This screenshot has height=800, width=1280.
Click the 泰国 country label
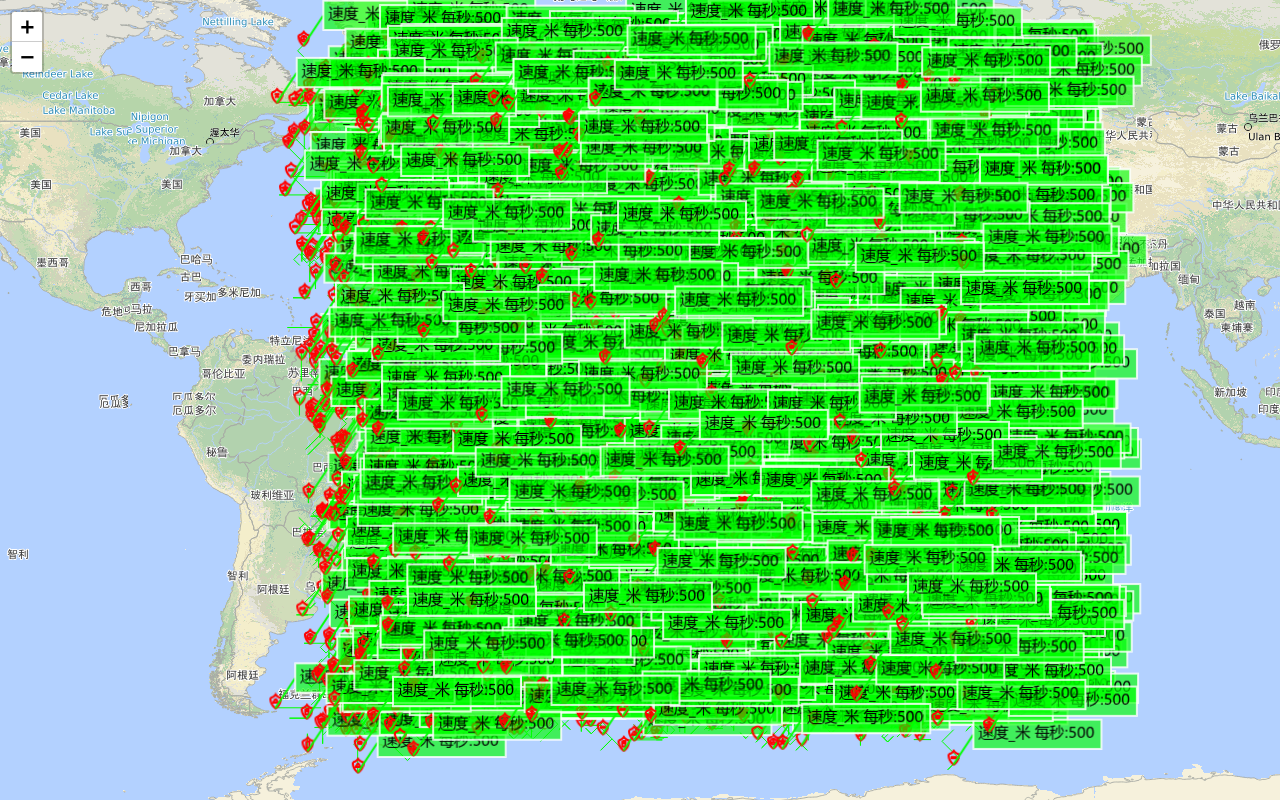point(1214,313)
